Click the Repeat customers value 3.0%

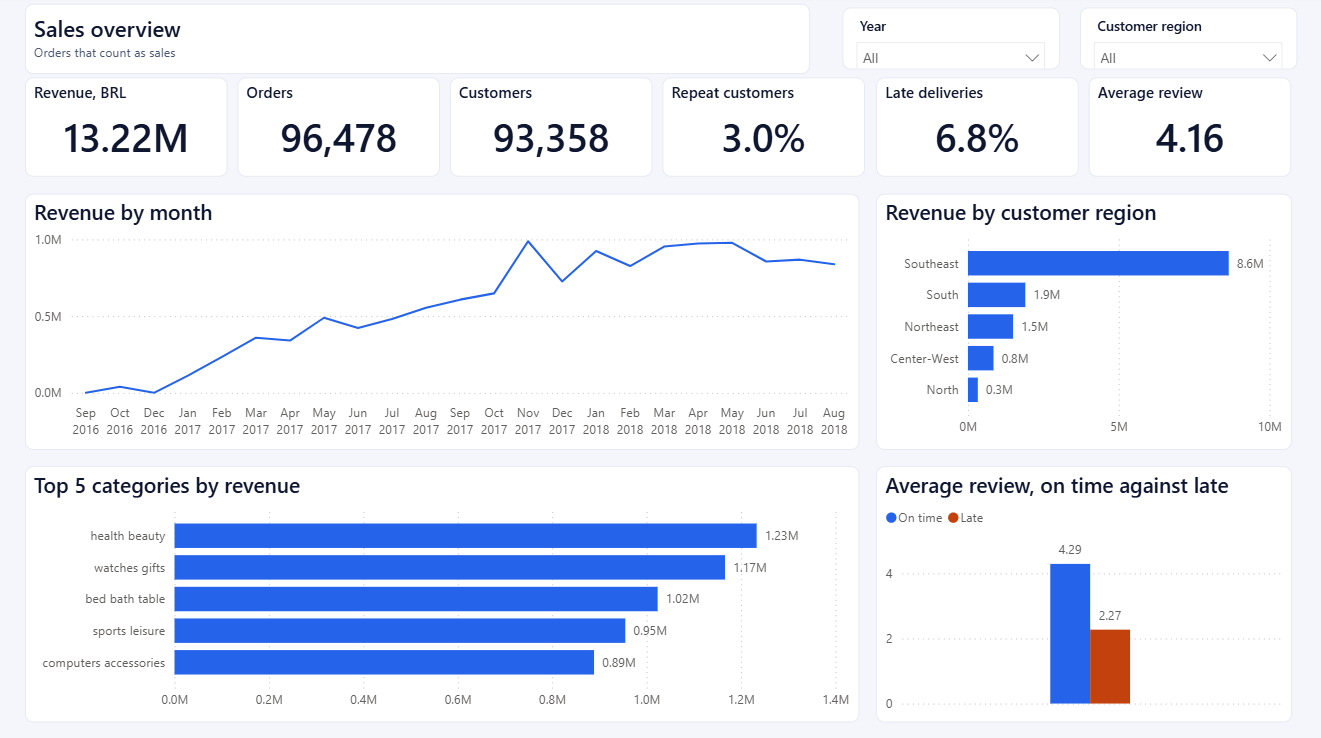tap(763, 138)
